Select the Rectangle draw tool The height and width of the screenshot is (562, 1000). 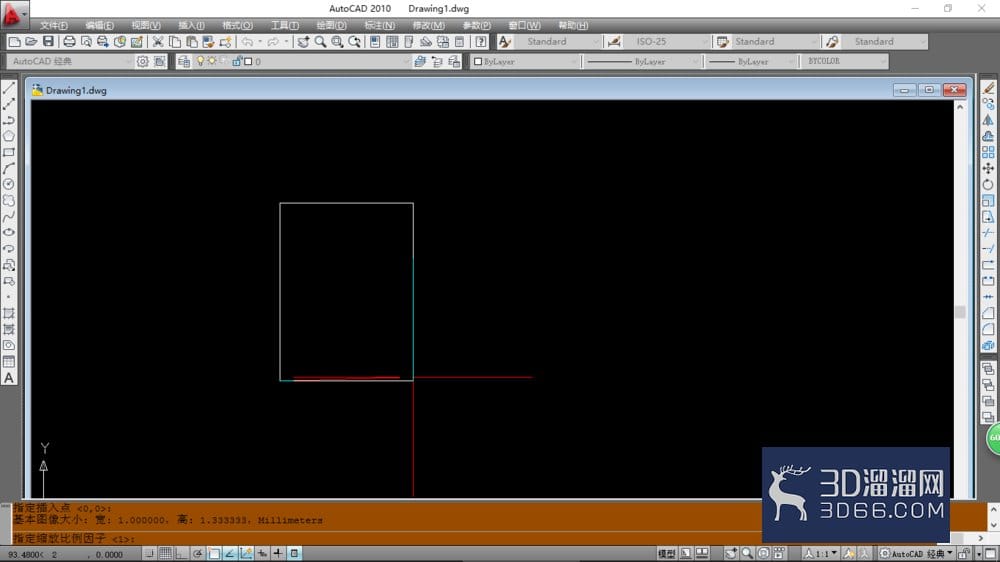tap(9, 152)
